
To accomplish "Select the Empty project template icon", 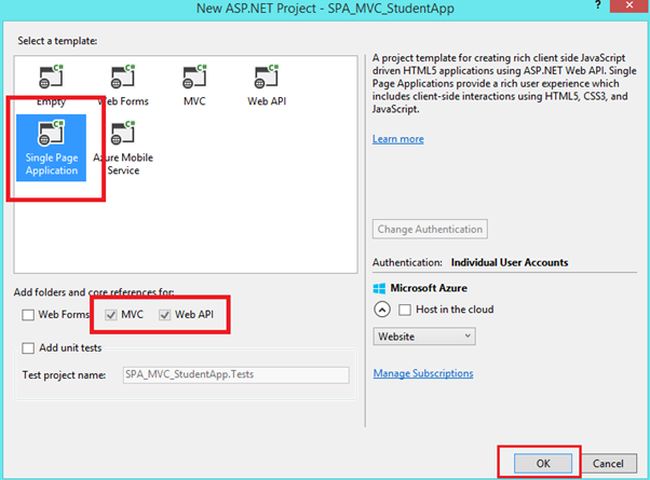I will (x=51, y=77).
